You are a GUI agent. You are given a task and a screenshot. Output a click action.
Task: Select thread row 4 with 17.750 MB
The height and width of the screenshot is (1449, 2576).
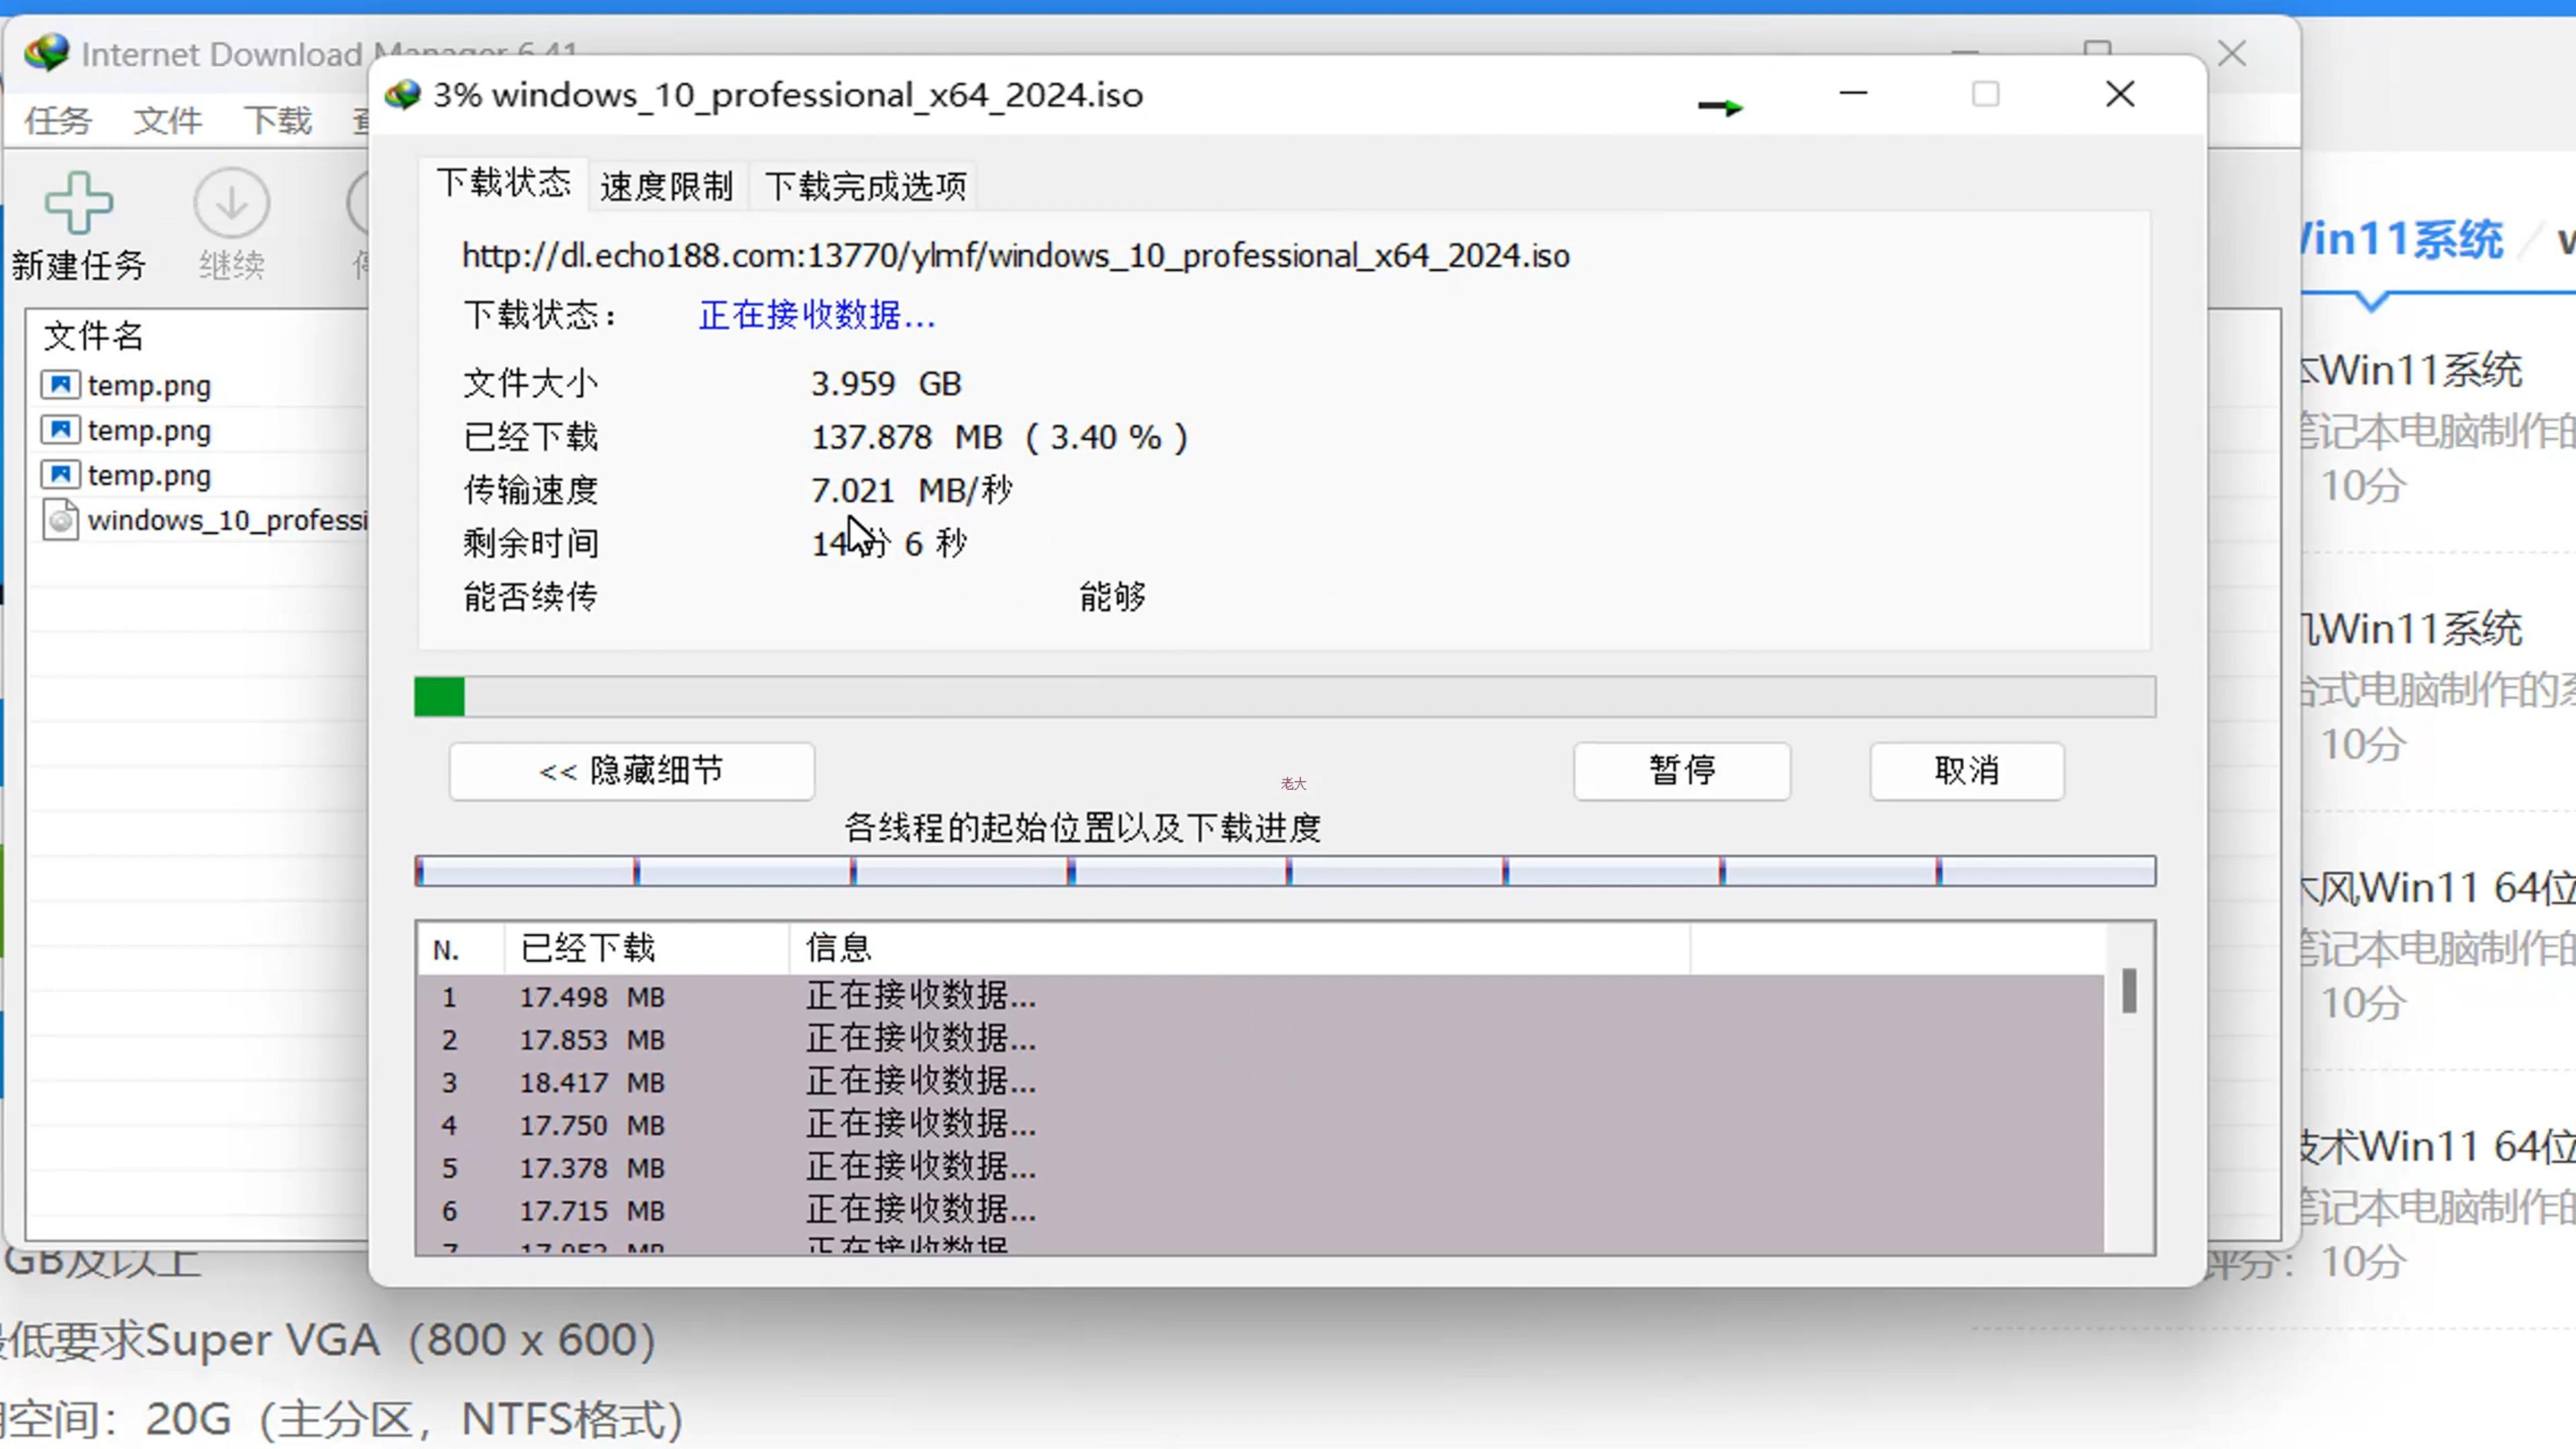[1260, 1125]
